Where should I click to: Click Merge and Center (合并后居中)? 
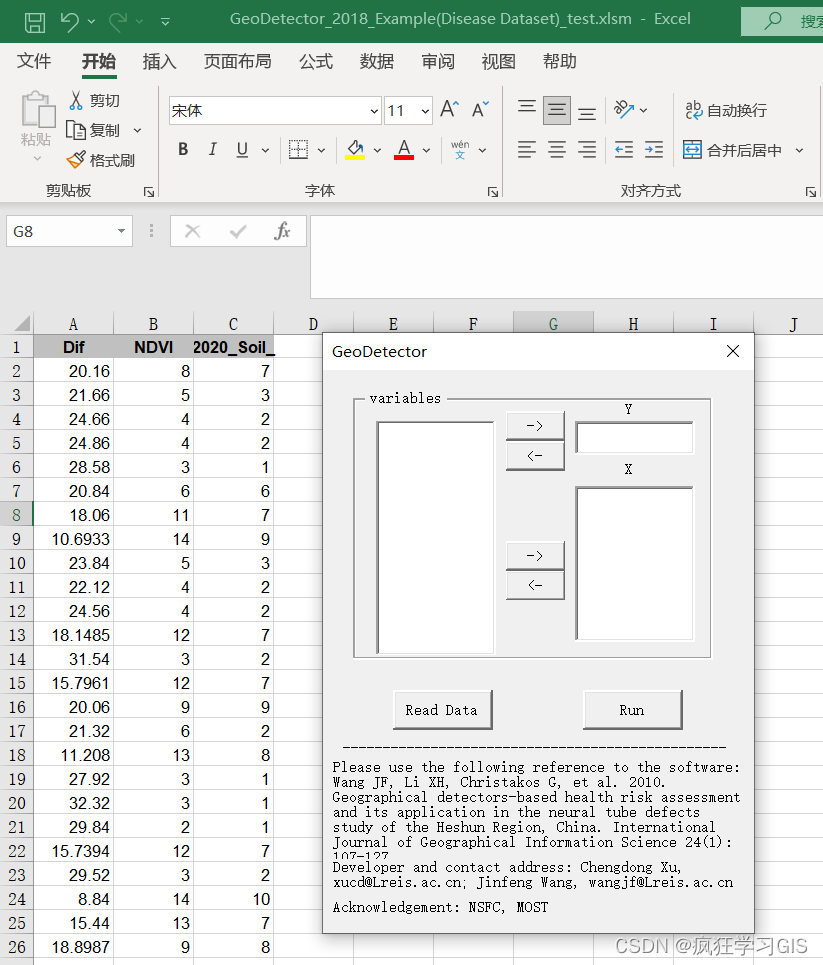pos(733,150)
